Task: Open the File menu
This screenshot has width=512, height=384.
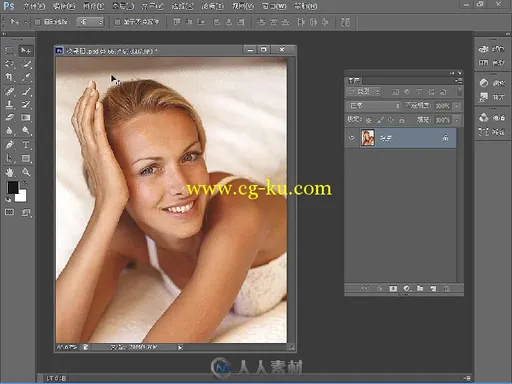Action: coord(34,6)
